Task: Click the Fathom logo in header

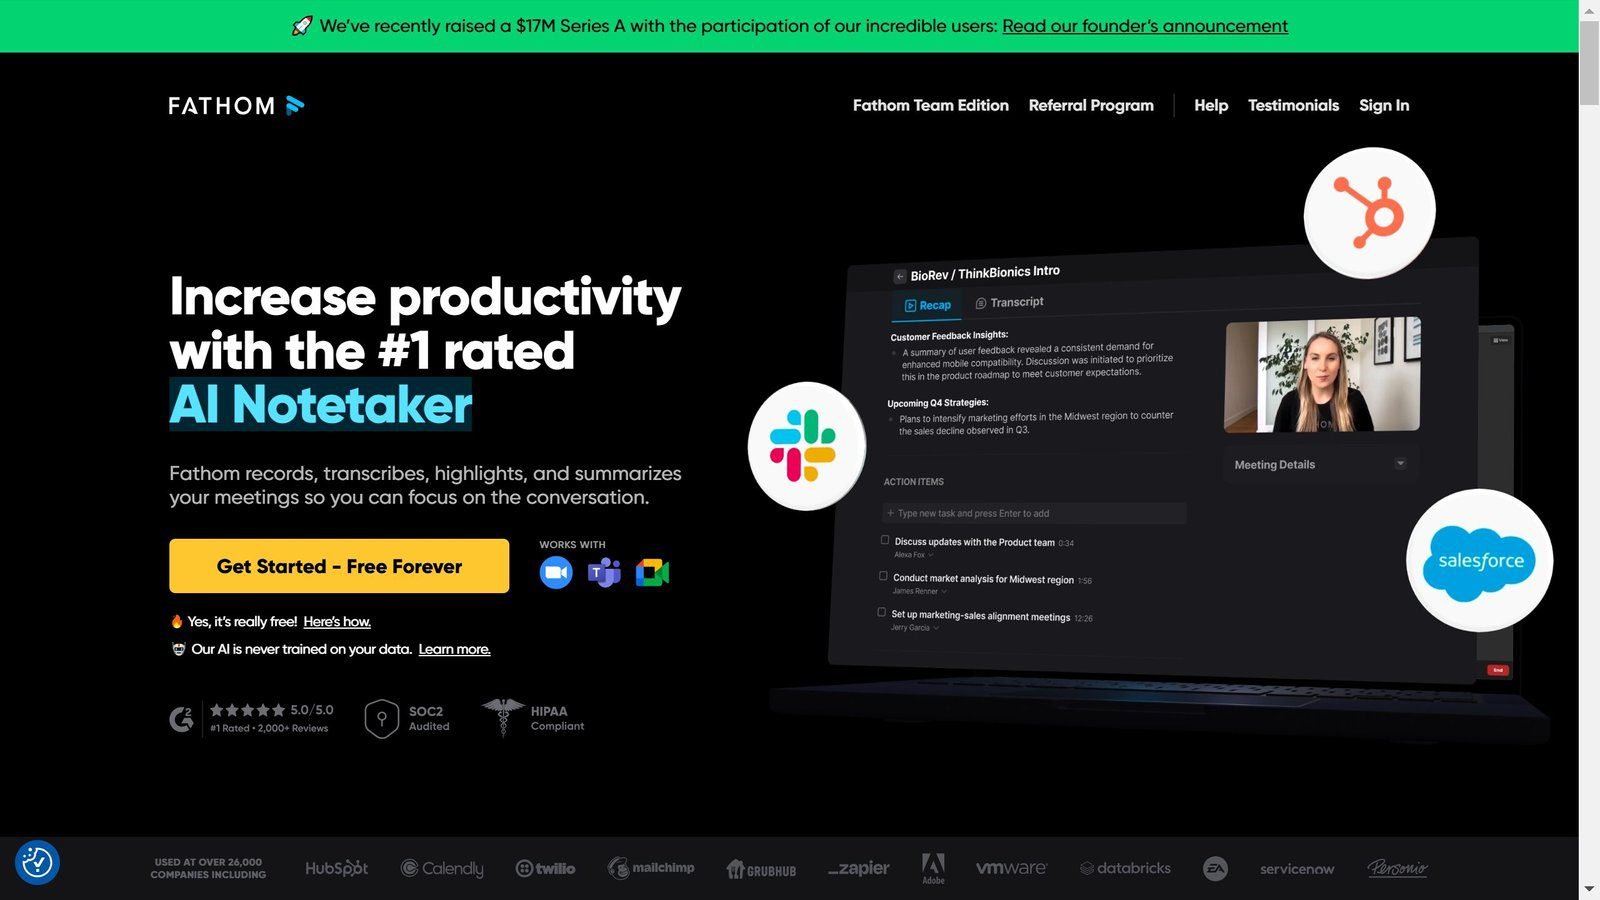Action: [236, 105]
